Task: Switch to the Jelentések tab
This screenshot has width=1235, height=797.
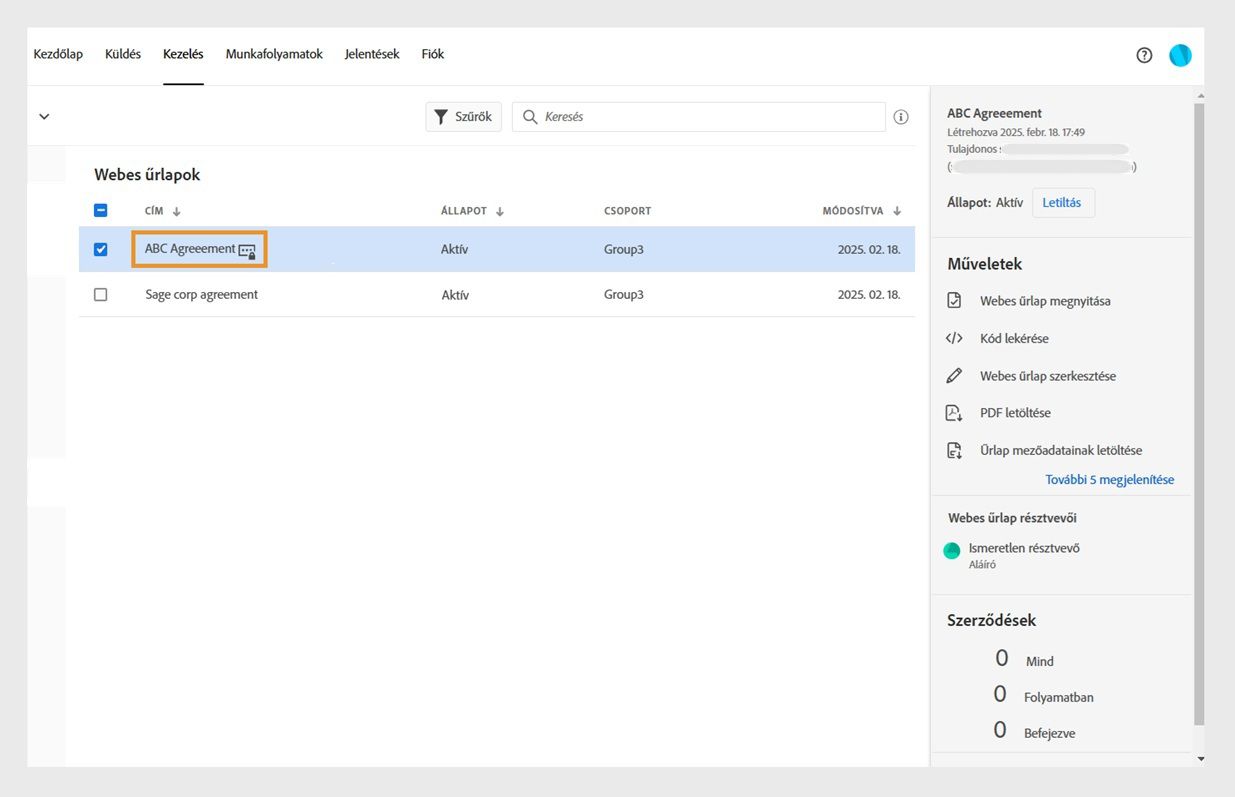Action: (372, 54)
